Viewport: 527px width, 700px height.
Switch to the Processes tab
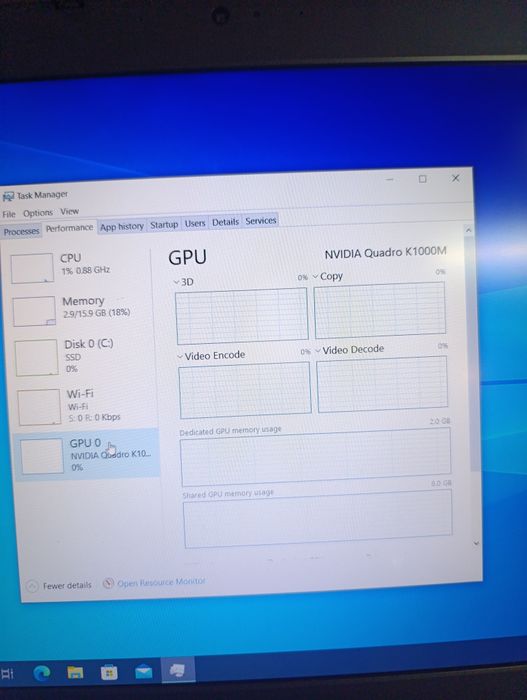click(21, 231)
